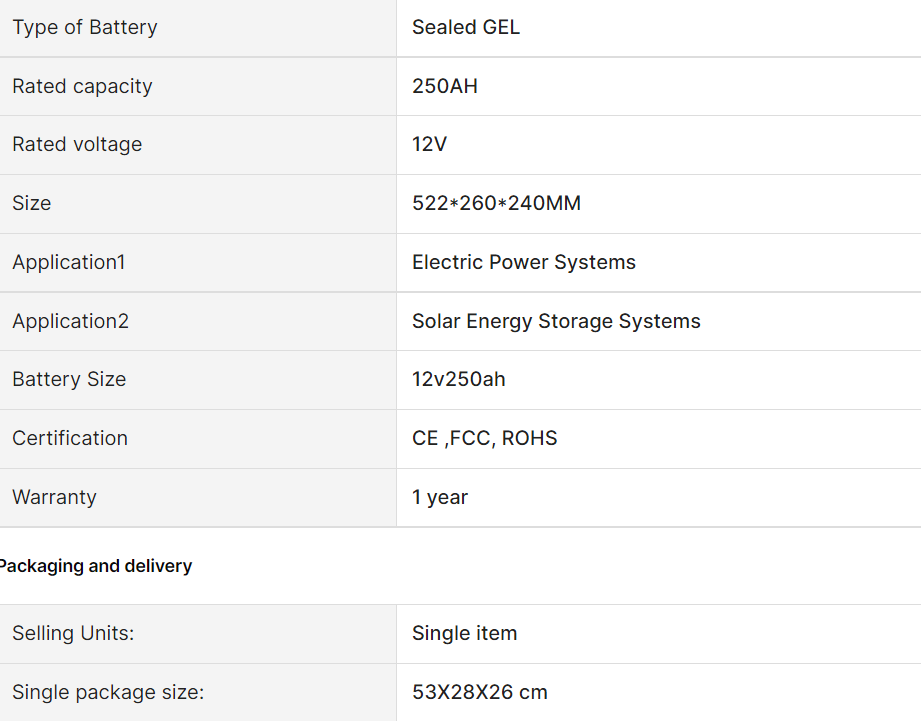Image resolution: width=921 pixels, height=721 pixels.
Task: Select the 12V voltage value
Action: click(x=429, y=144)
